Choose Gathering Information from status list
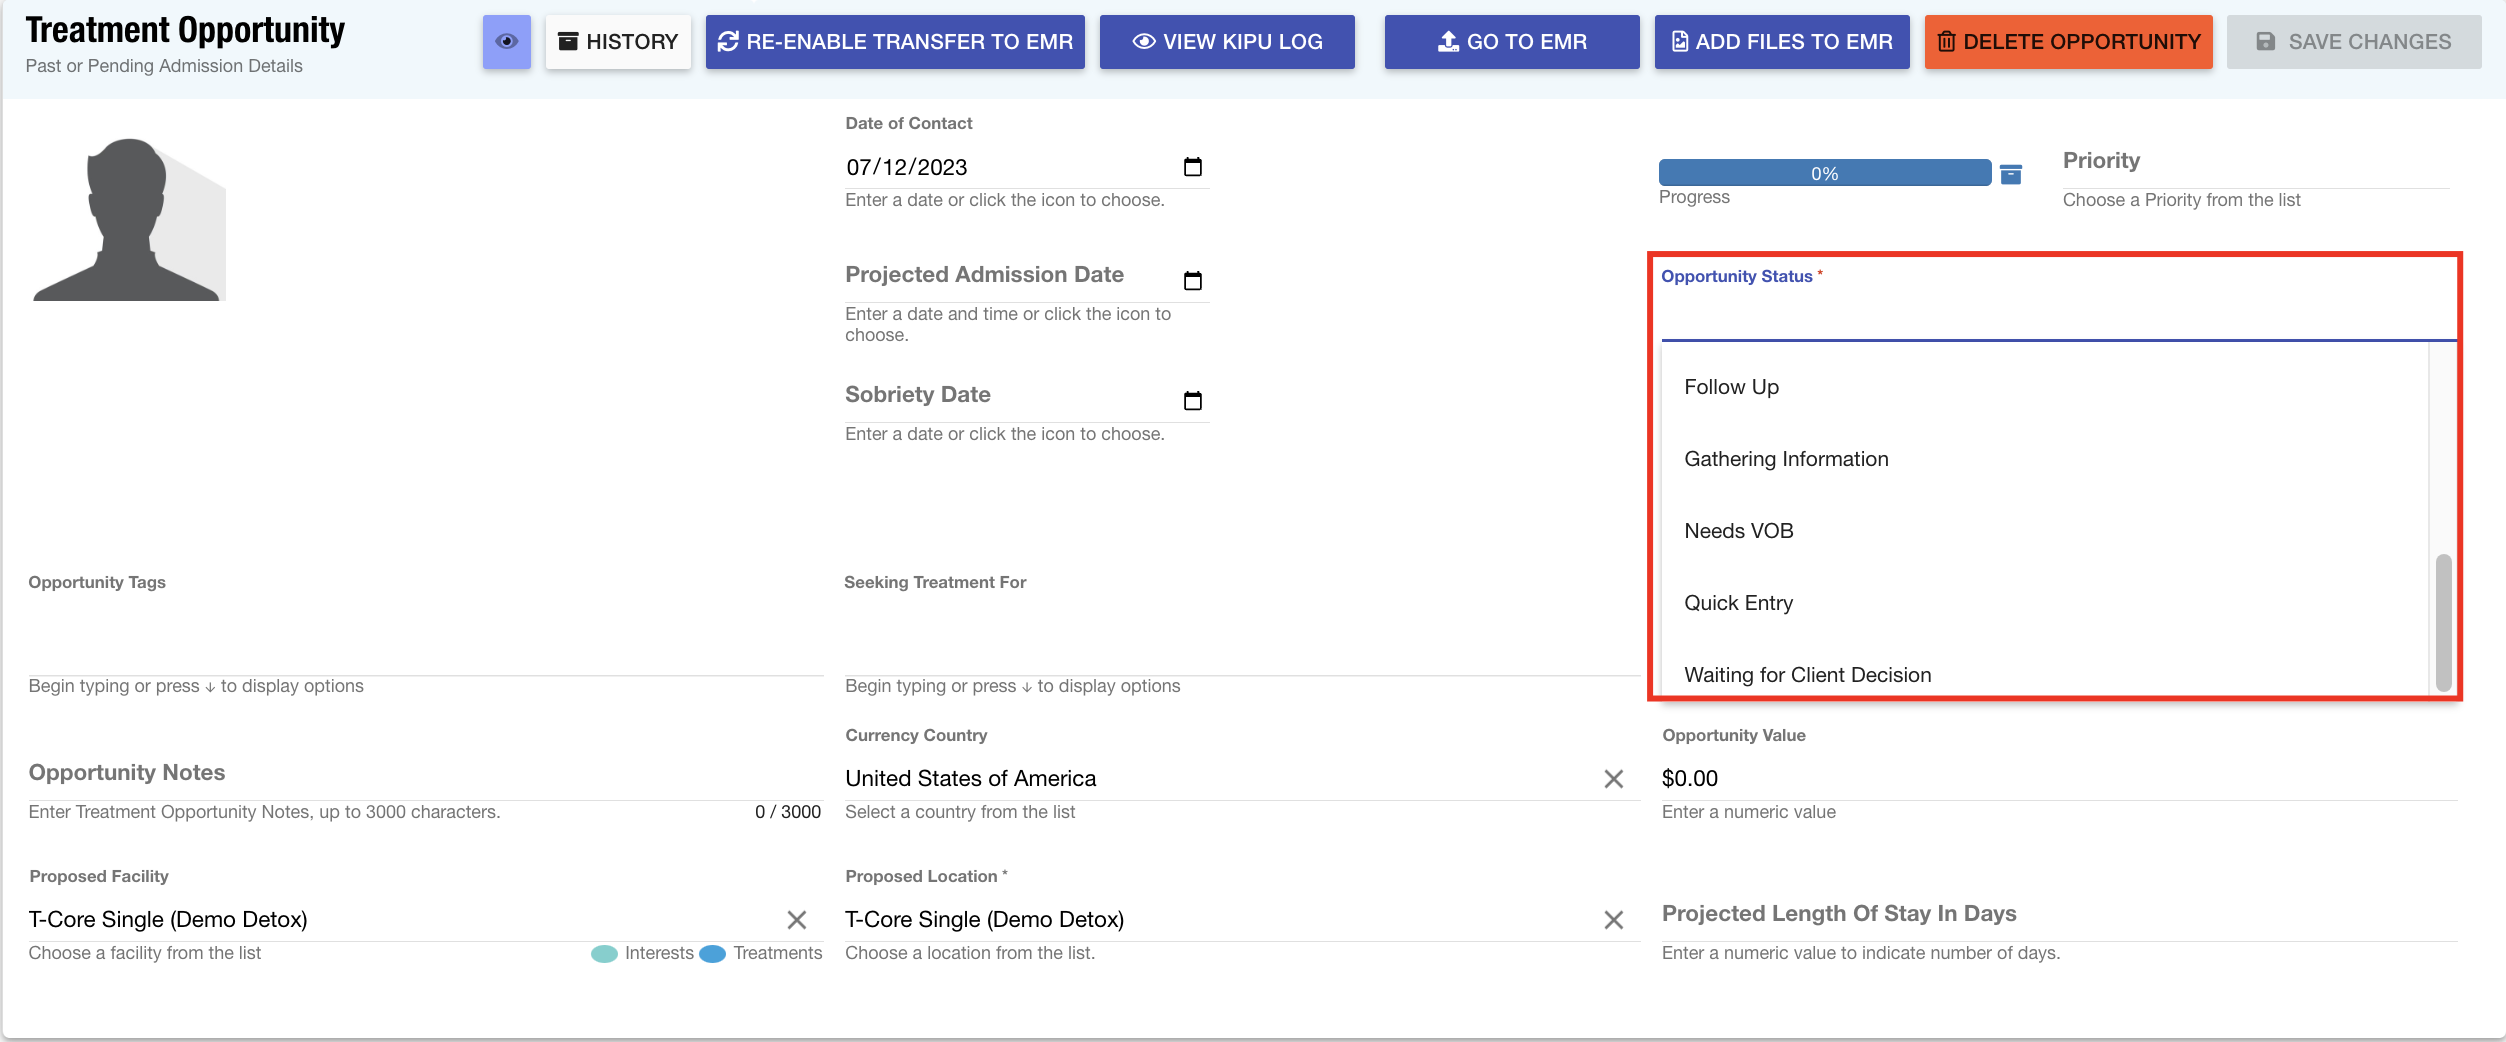Viewport: 2506px width, 1042px height. click(1786, 459)
